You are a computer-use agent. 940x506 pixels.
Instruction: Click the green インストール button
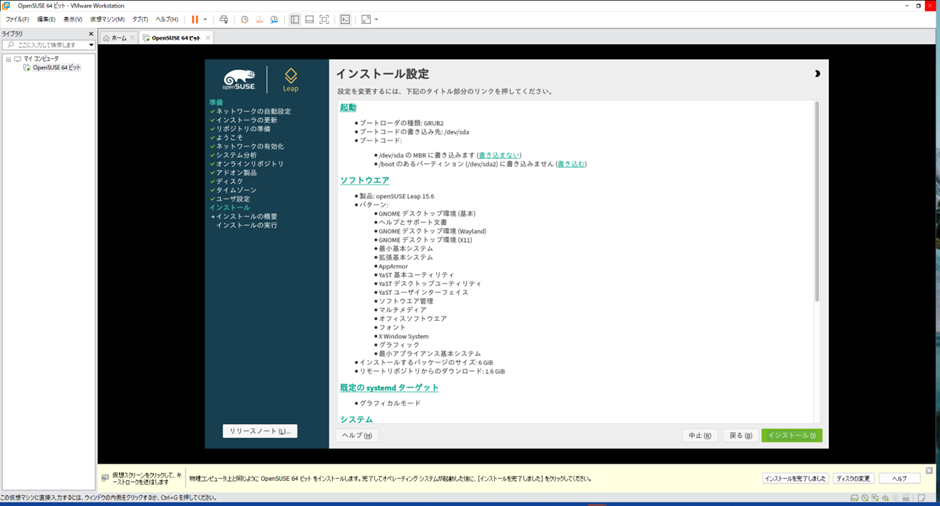tap(791, 435)
